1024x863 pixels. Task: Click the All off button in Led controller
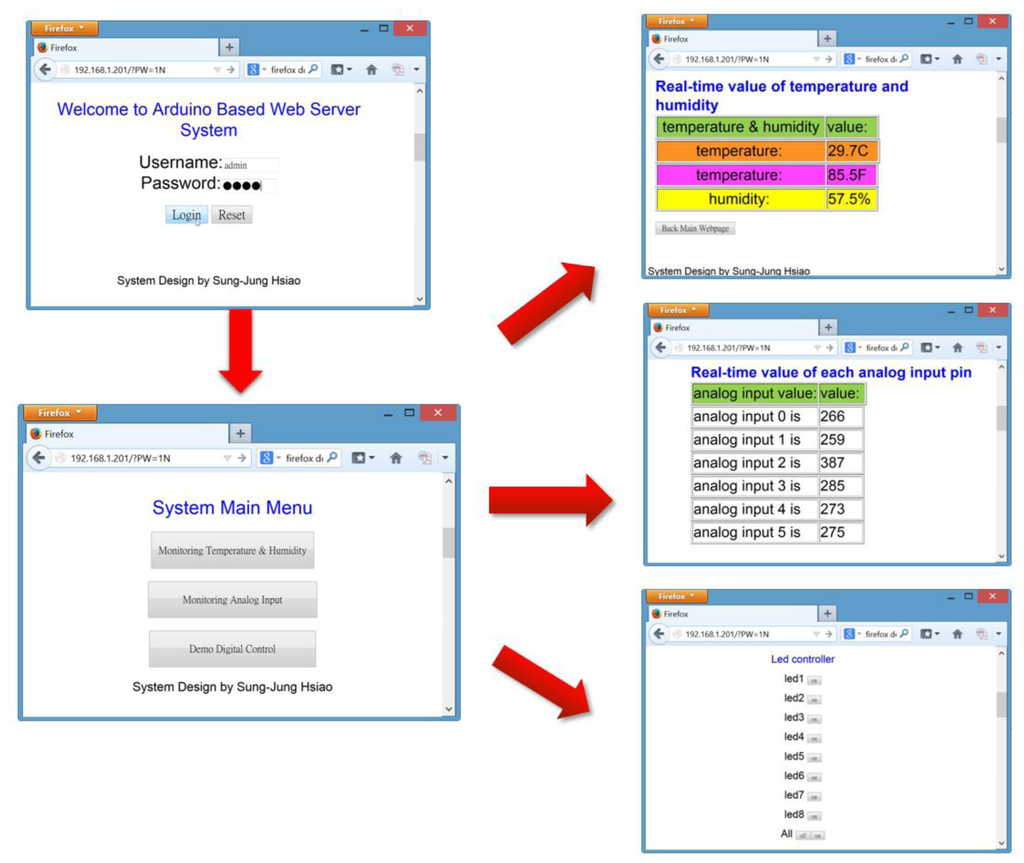pos(803,835)
